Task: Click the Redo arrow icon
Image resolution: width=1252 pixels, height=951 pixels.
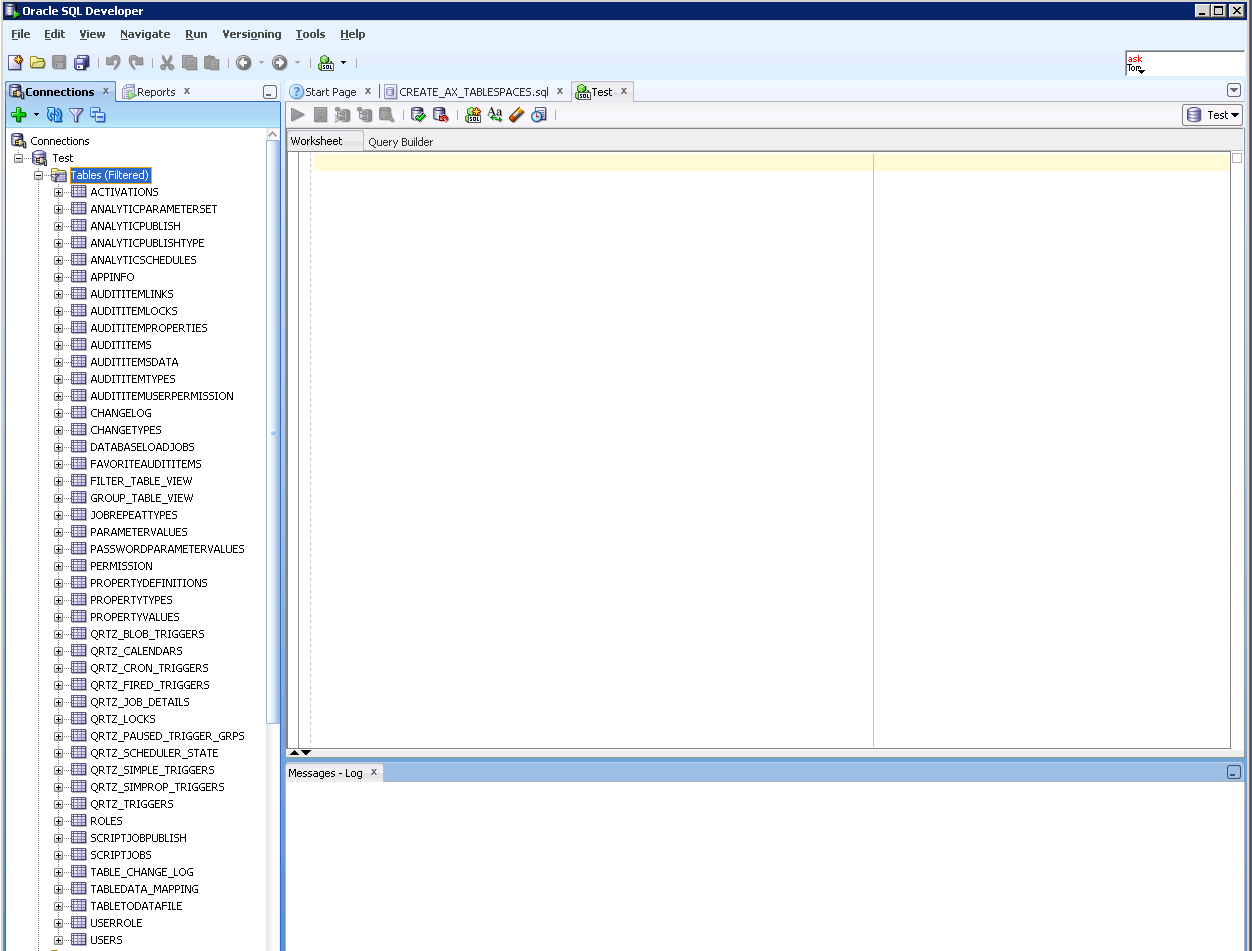Action: [136, 62]
